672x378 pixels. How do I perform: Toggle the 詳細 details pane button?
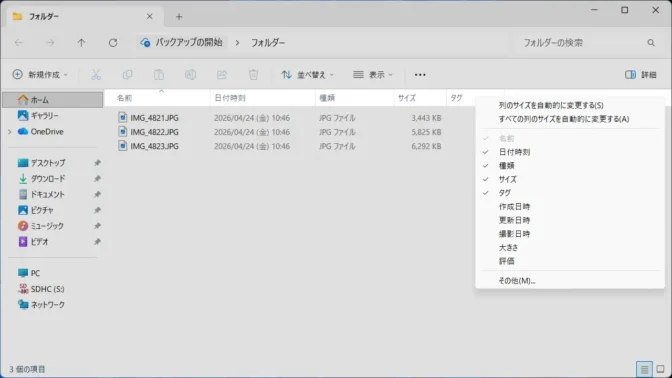[641, 75]
